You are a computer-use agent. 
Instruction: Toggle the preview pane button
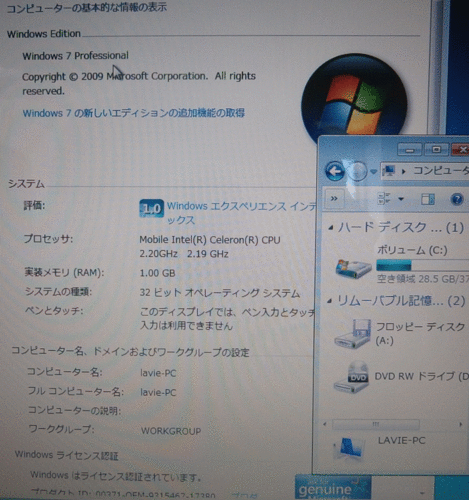(428, 199)
